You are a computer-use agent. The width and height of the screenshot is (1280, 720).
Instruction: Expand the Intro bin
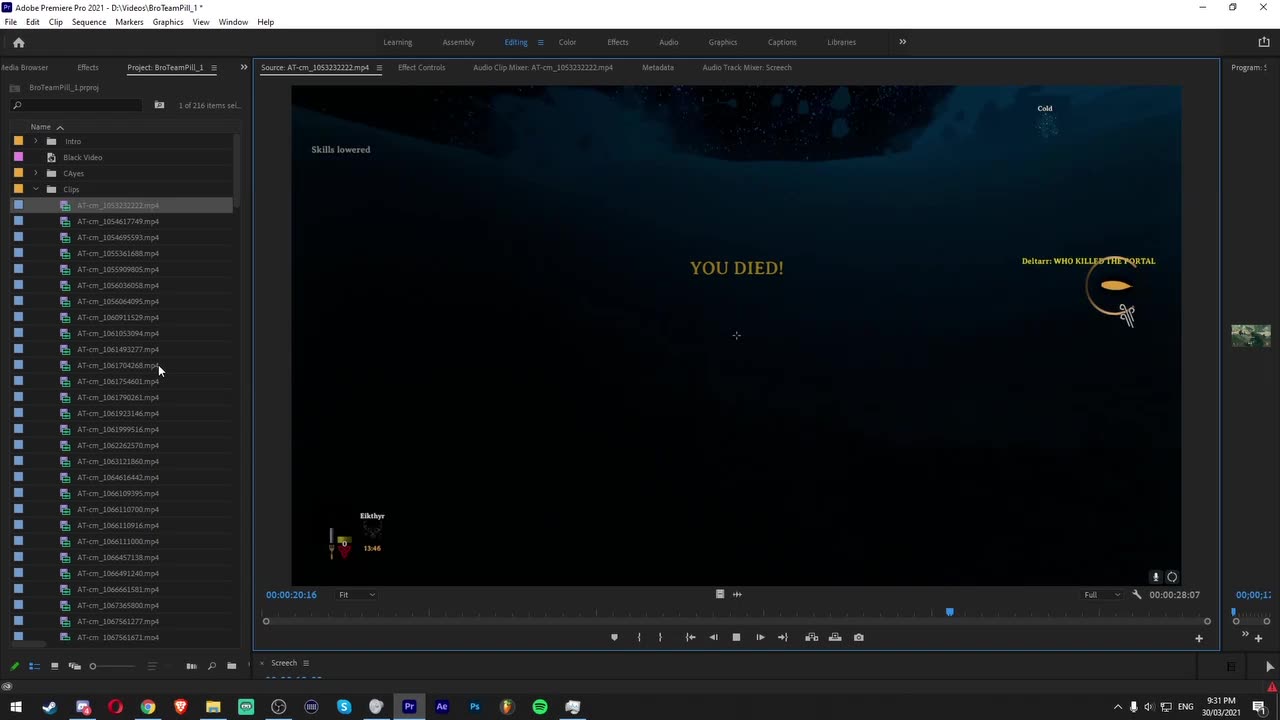pyautogui.click(x=36, y=141)
